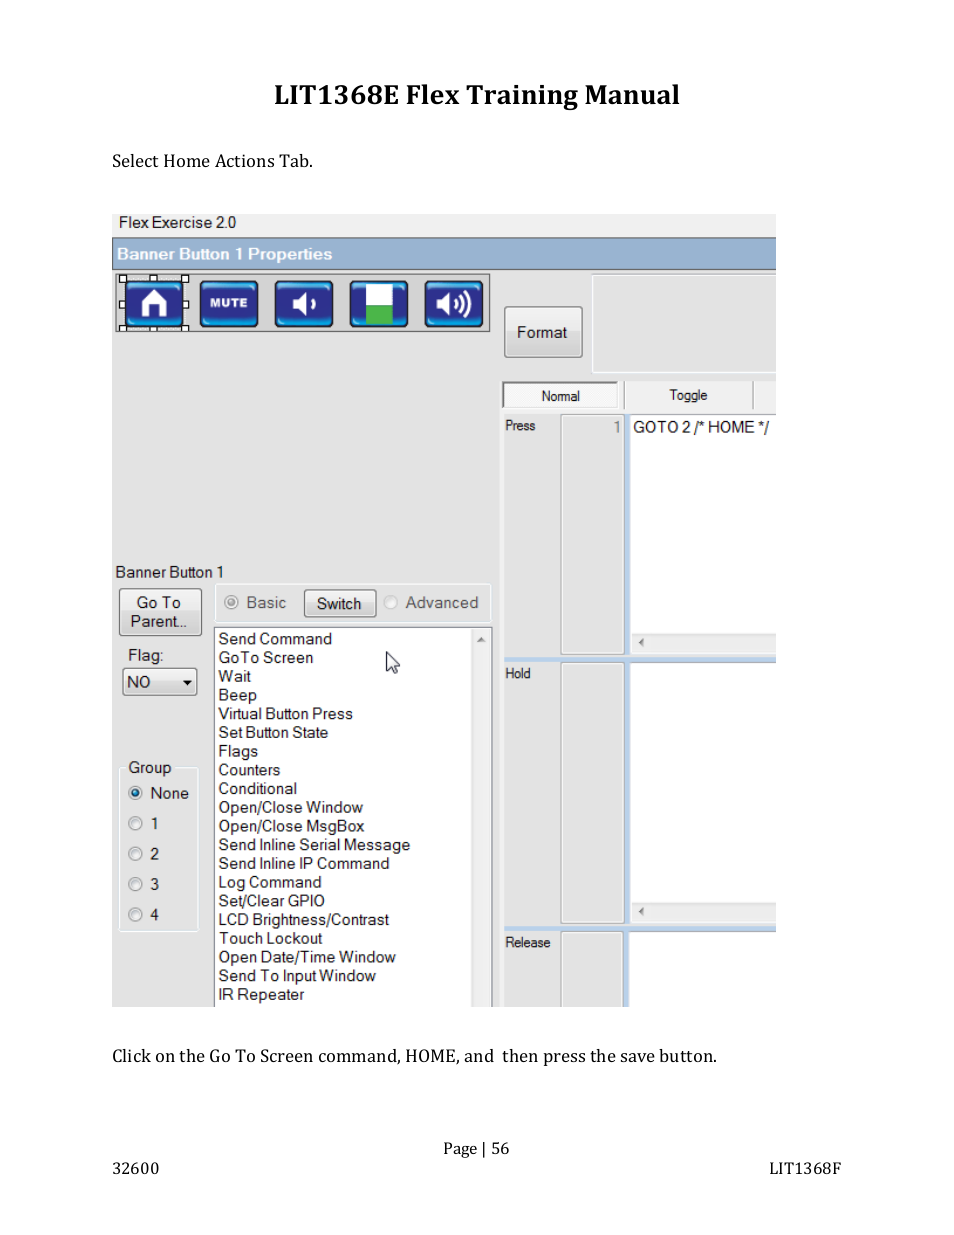Click Hold actions scroll left arrow
Image resolution: width=954 pixels, height=1235 pixels.
pos(641,911)
